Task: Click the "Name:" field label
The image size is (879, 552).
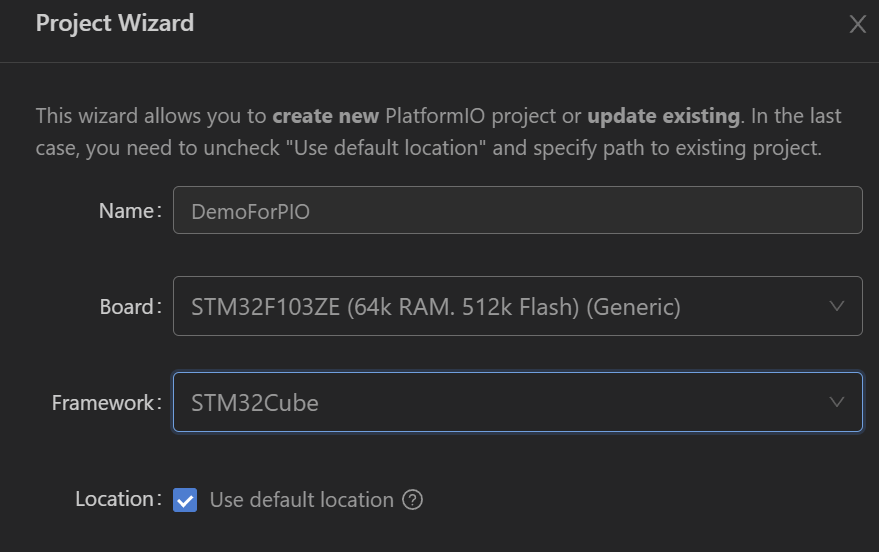Action: click(x=129, y=211)
